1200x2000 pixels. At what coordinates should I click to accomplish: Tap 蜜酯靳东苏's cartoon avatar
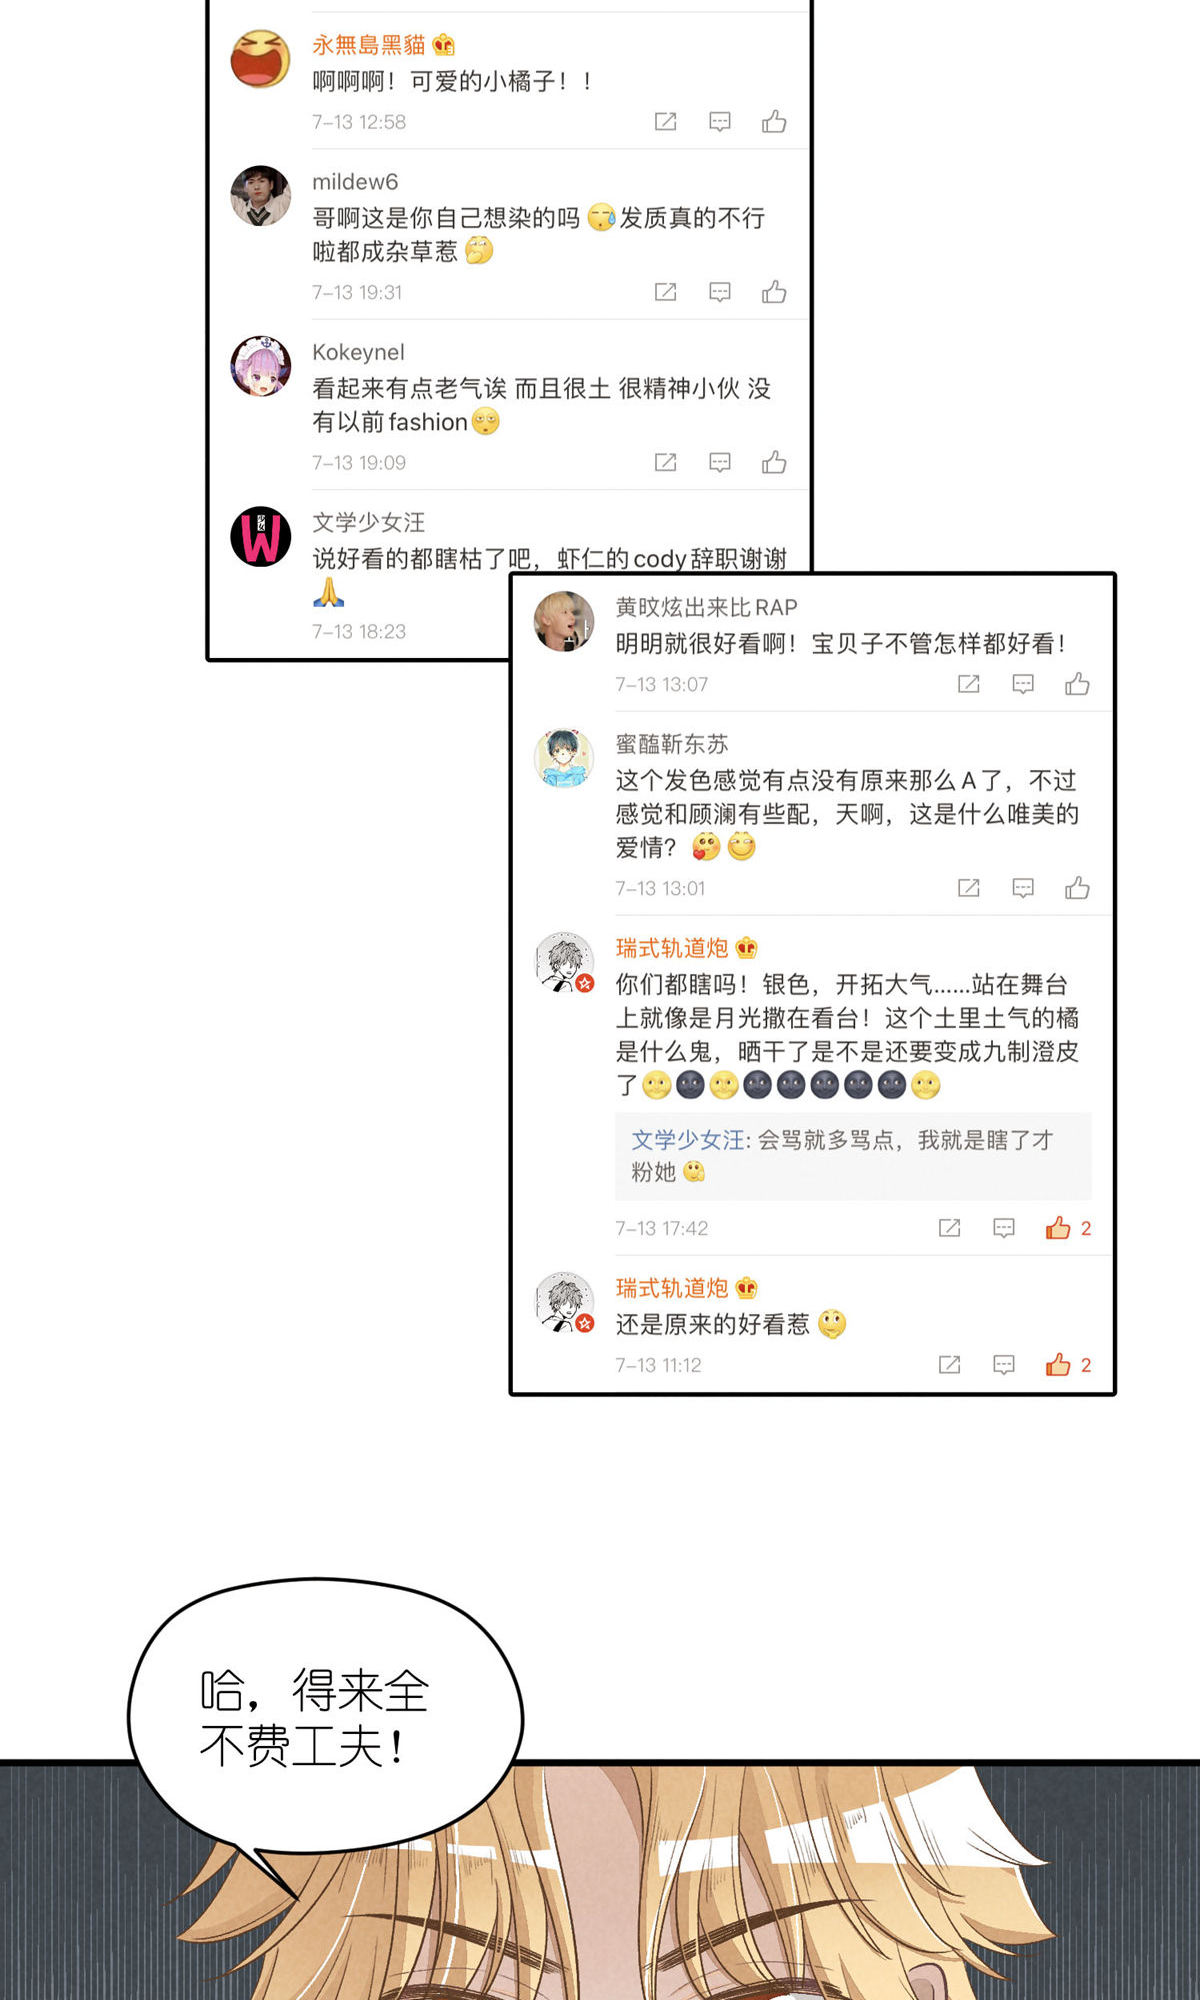pyautogui.click(x=564, y=758)
